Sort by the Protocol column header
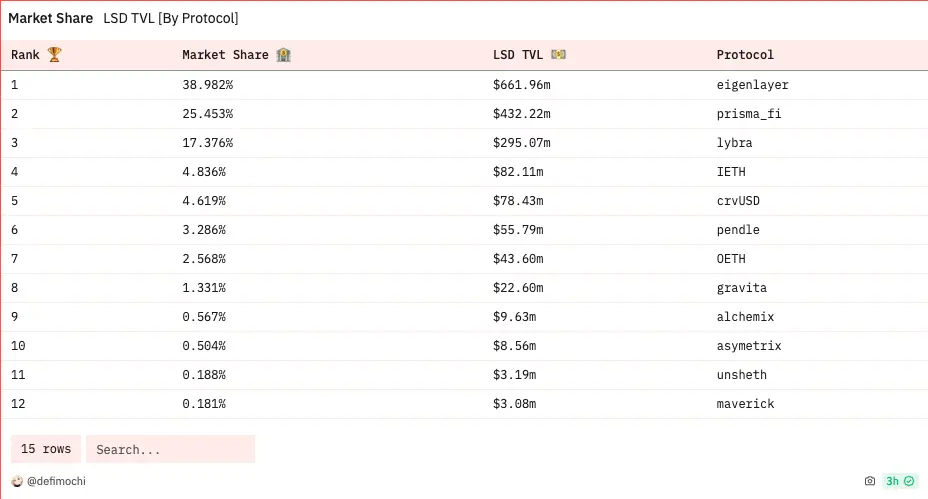Screen dimensions: 928x499 coord(745,54)
